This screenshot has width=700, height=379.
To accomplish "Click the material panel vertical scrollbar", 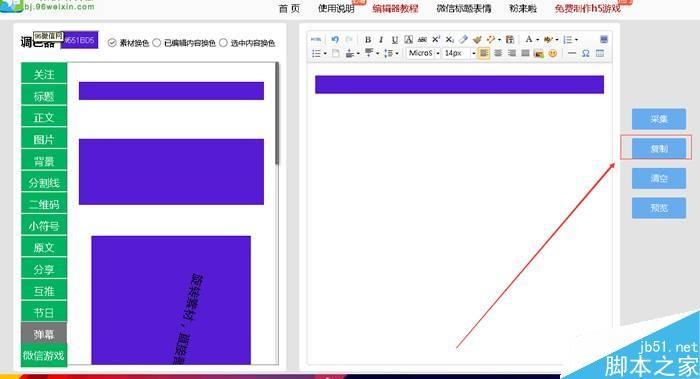I will pyautogui.click(x=277, y=114).
